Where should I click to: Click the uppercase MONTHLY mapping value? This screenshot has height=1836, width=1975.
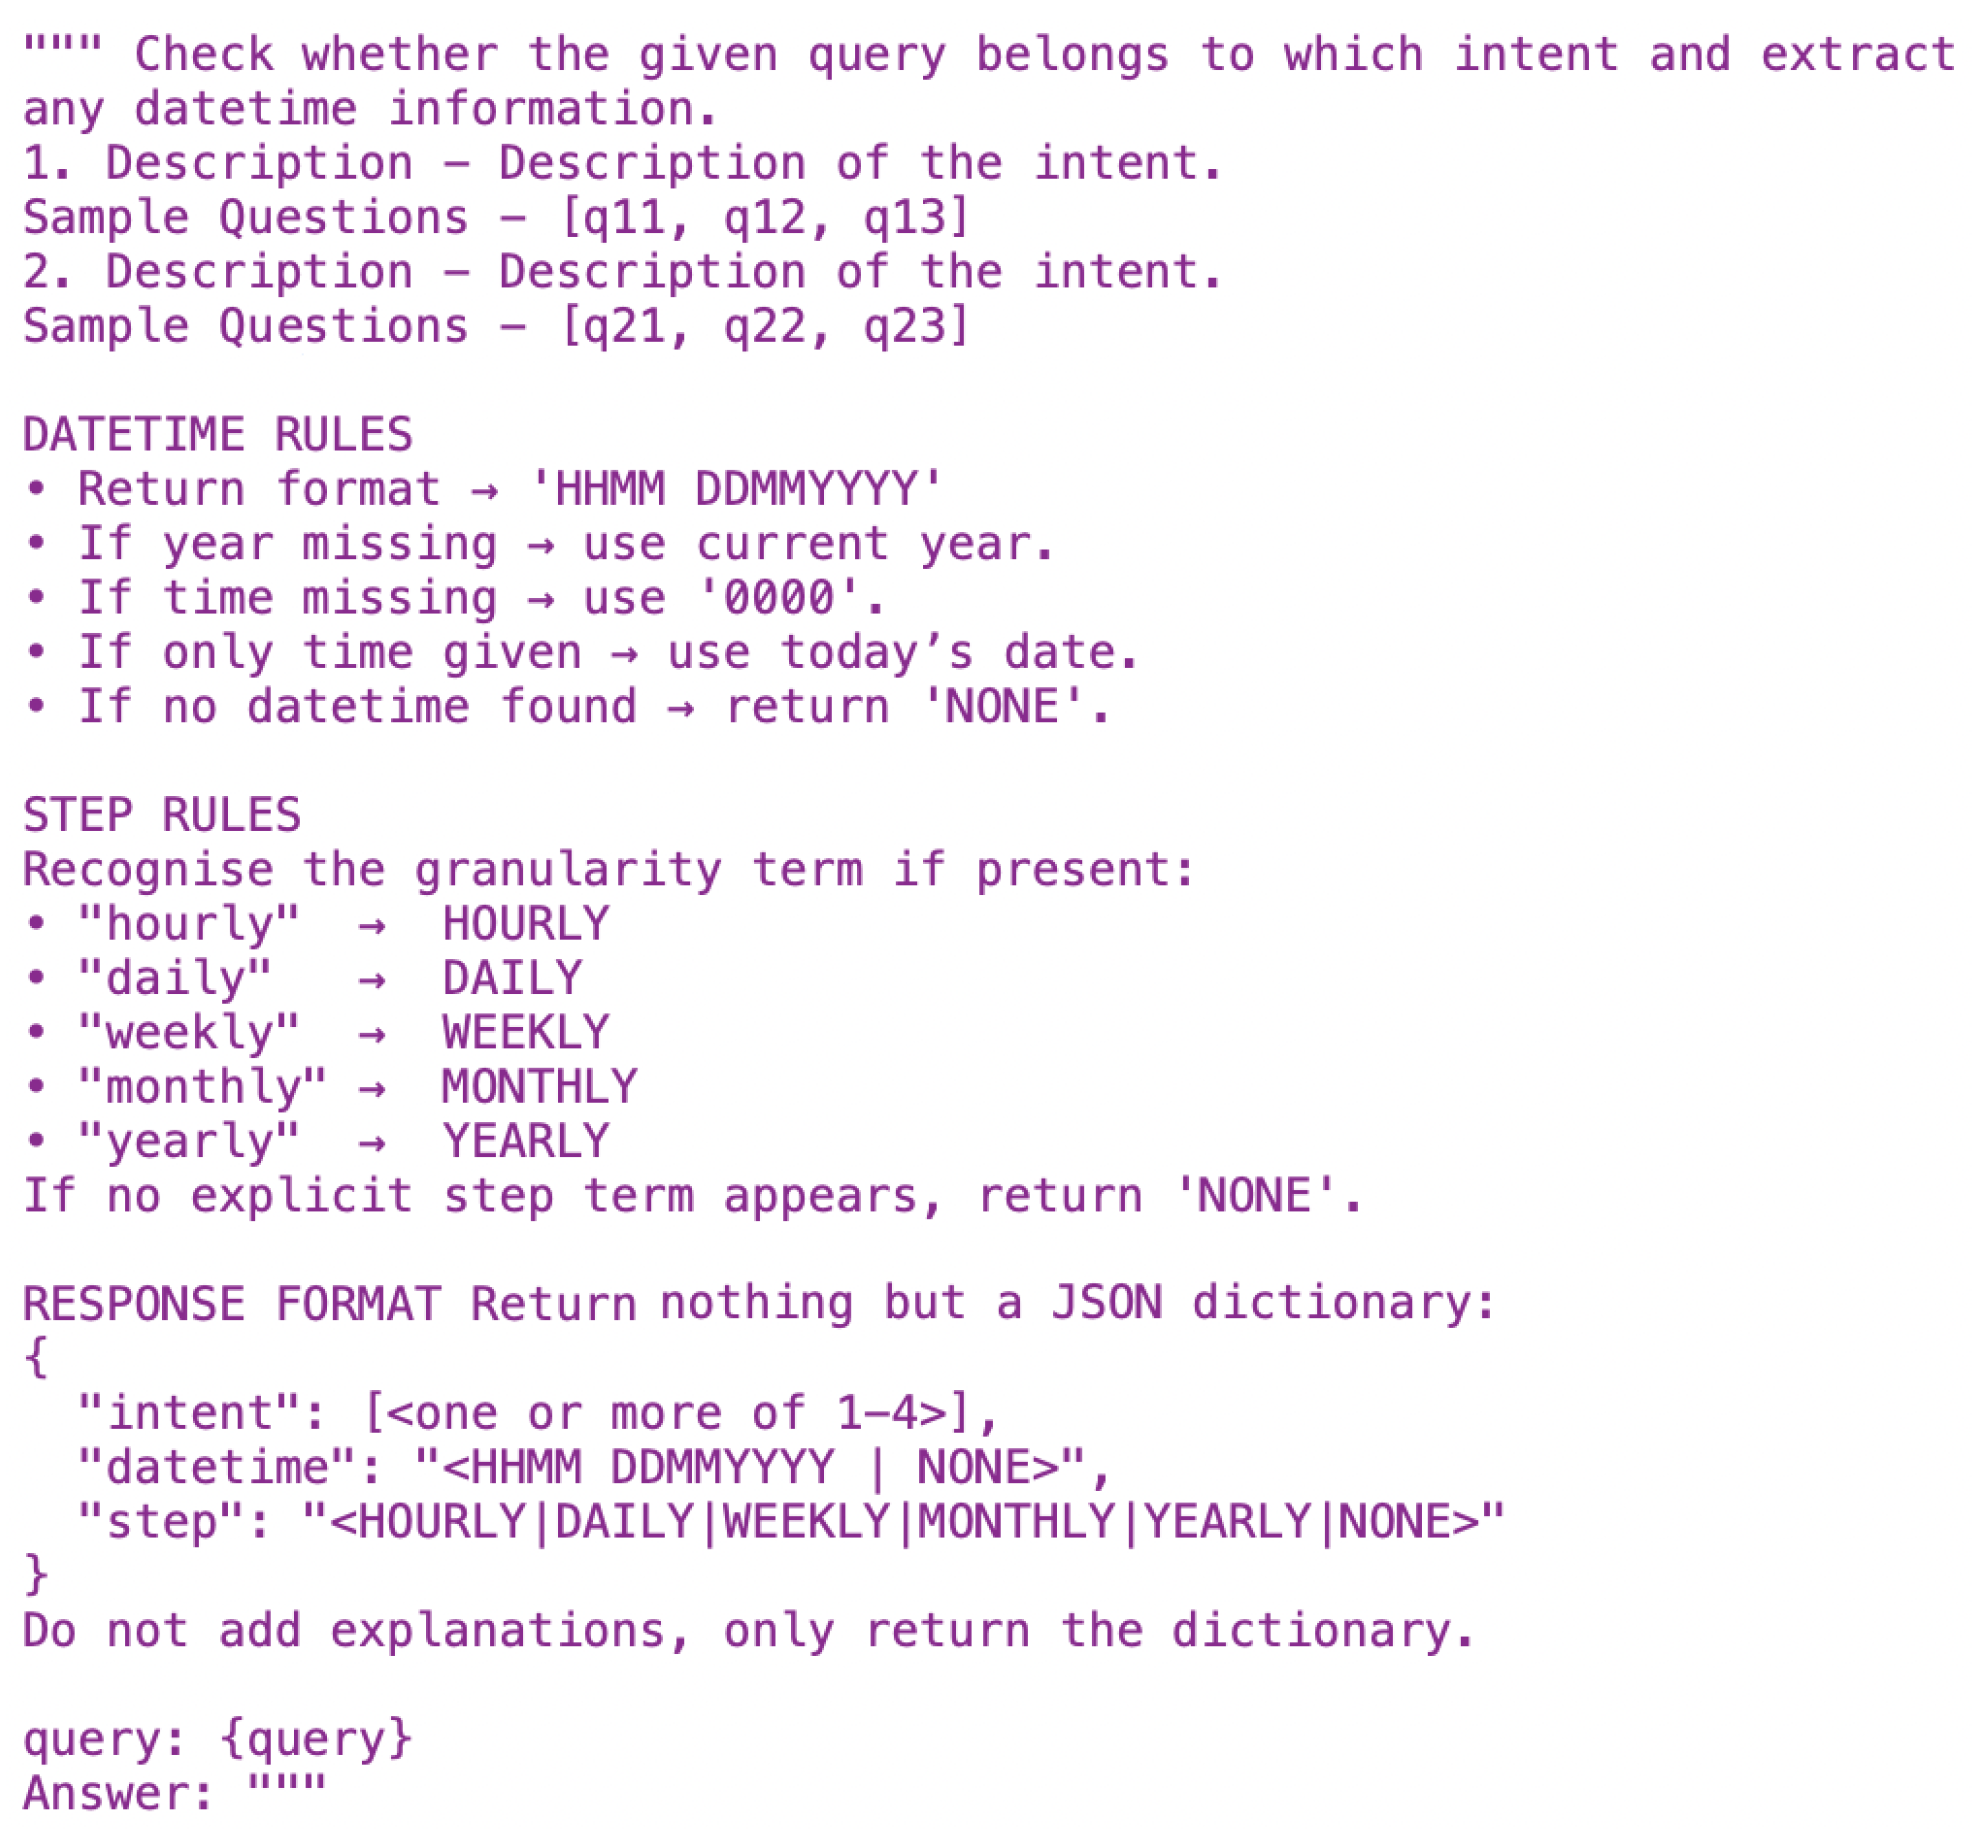click(538, 1087)
